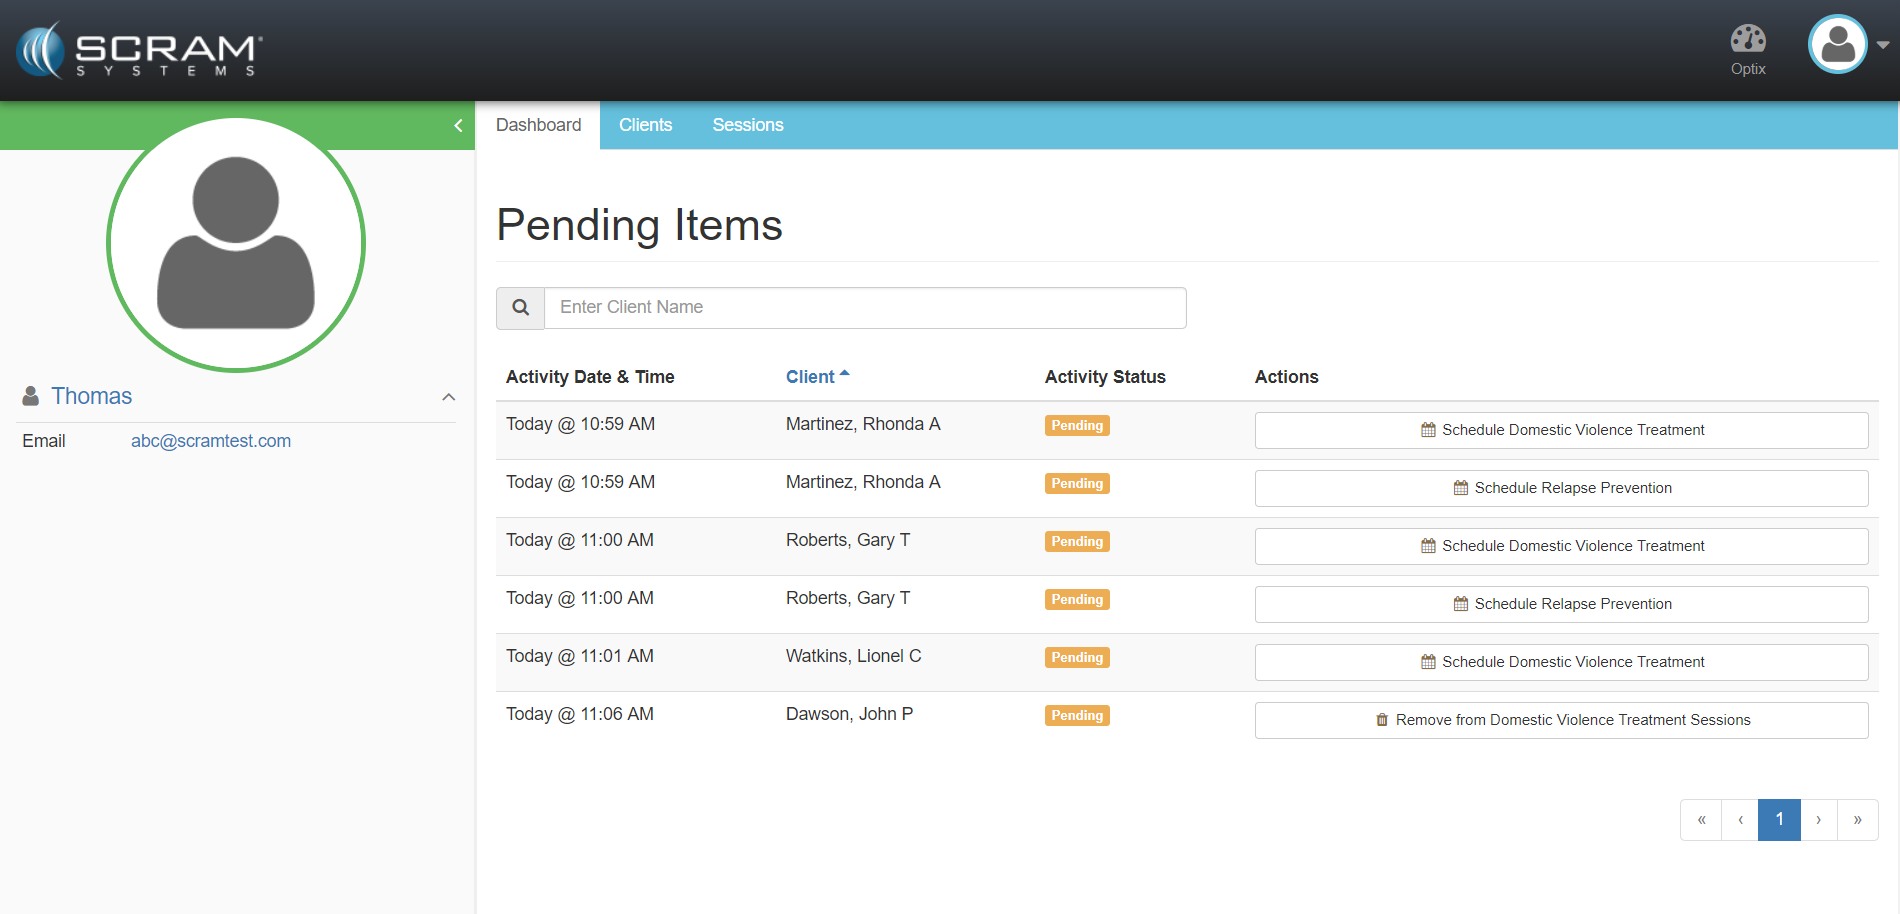The image size is (1900, 914).
Task: Click the user account avatar icon
Action: [1837, 45]
